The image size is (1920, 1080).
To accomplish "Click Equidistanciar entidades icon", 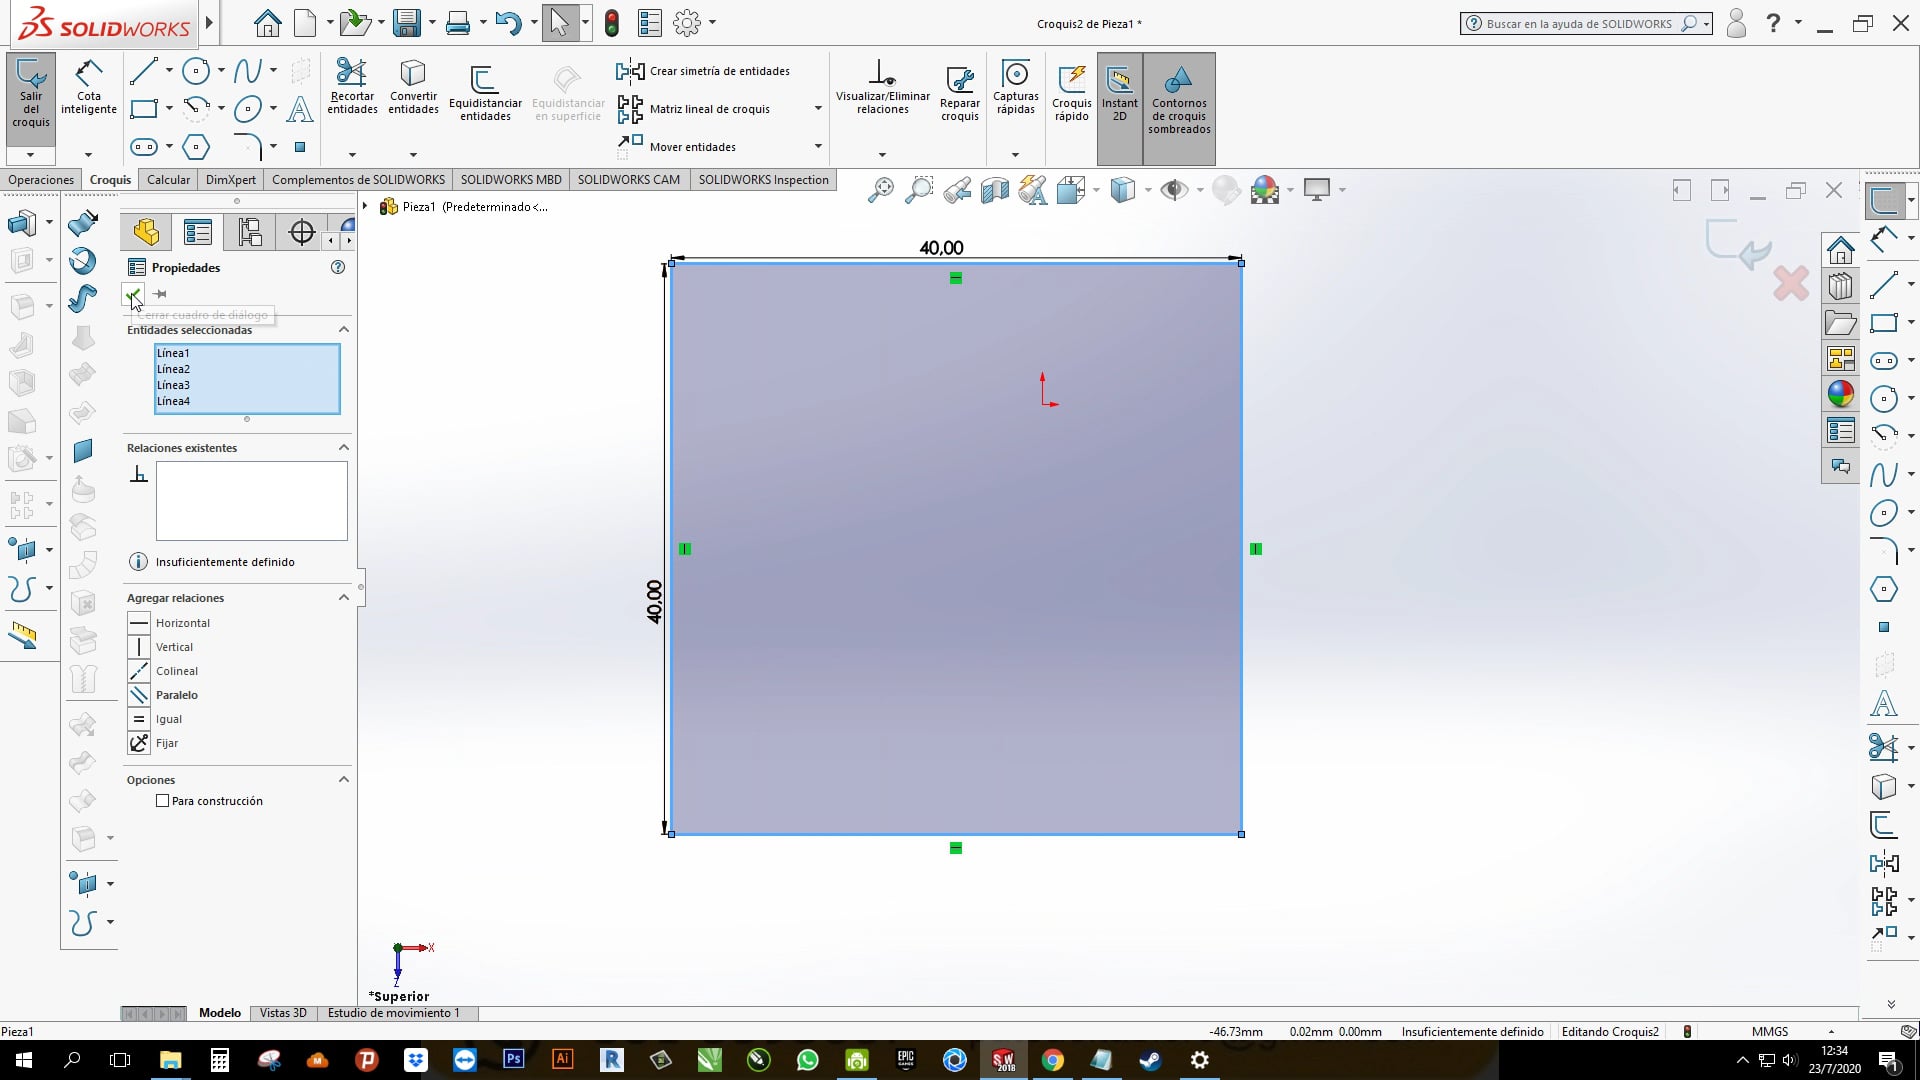I will [x=485, y=94].
